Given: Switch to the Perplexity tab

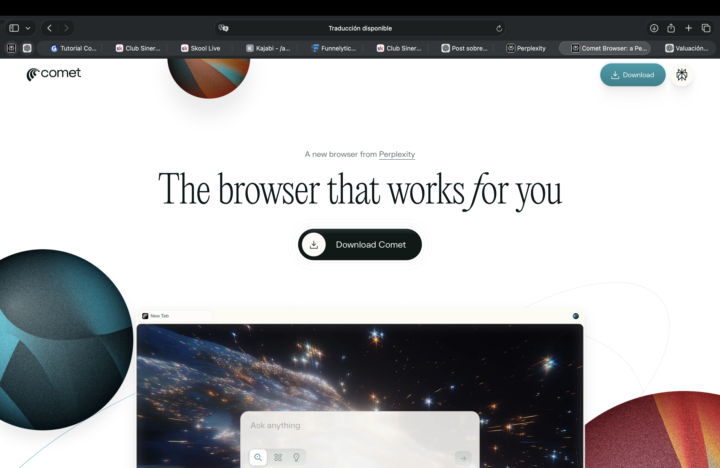Looking at the screenshot, I should [x=526, y=48].
